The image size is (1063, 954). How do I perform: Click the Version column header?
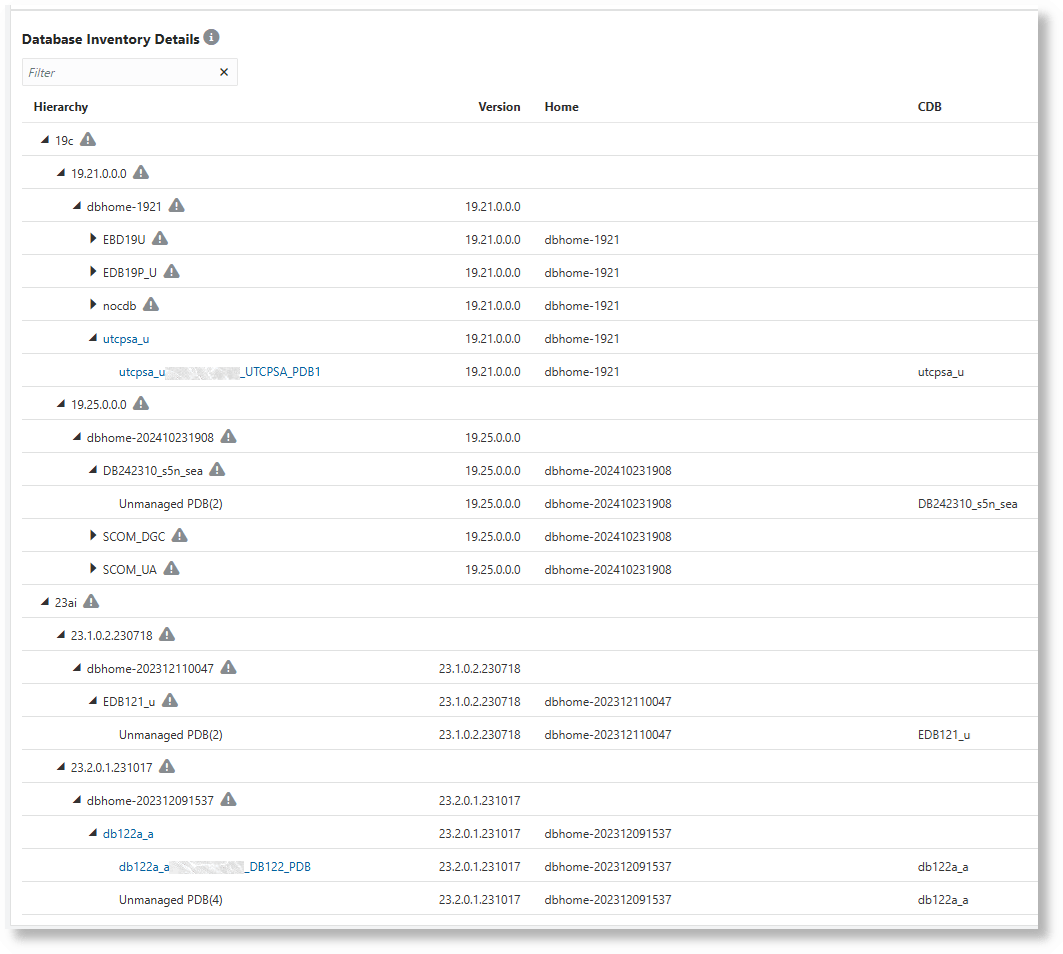(x=499, y=106)
